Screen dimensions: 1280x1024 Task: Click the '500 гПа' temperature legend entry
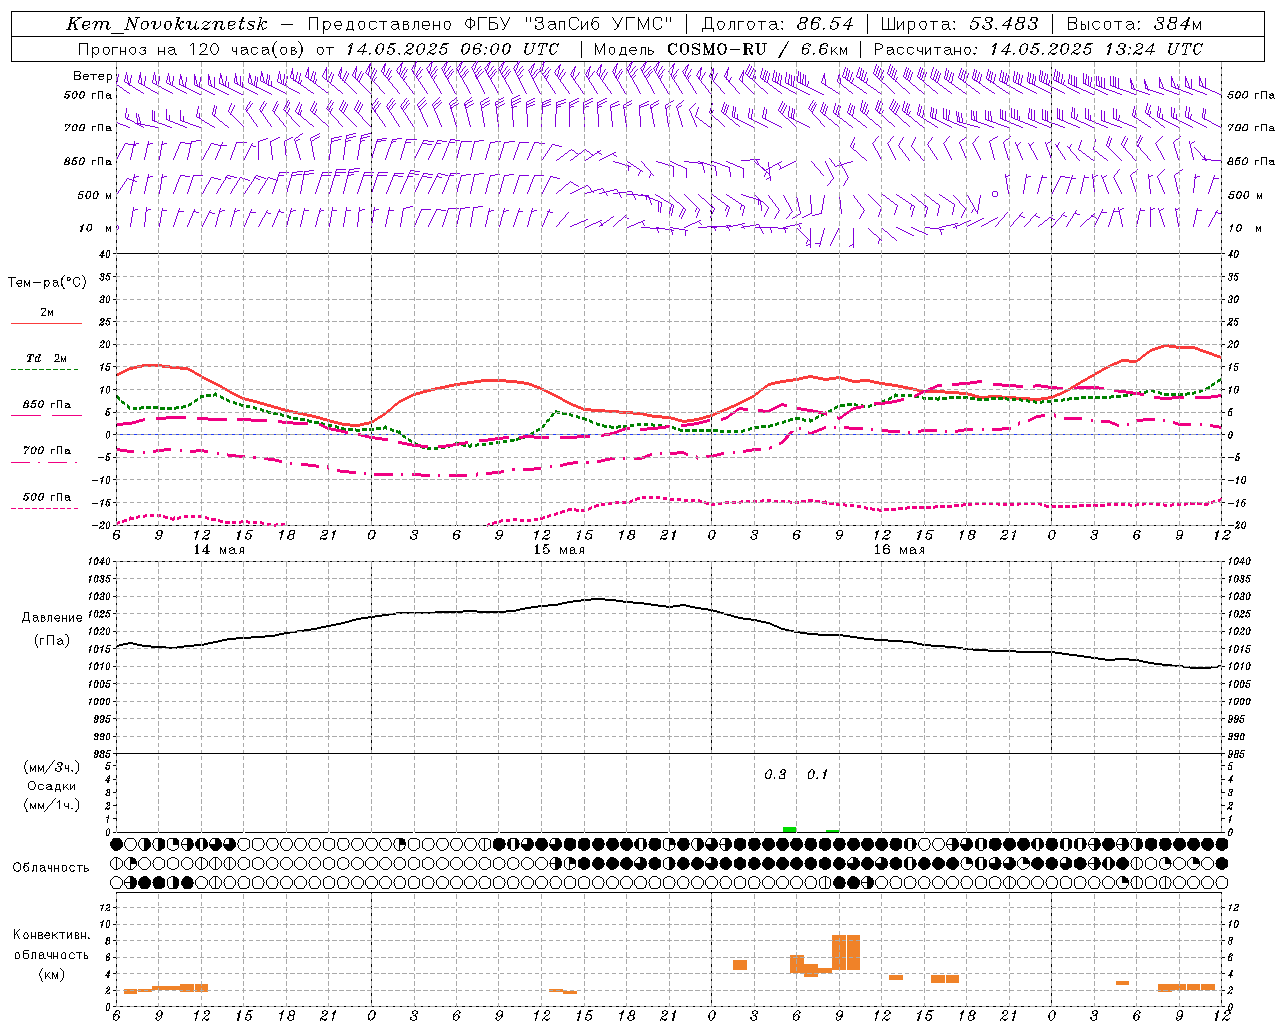click(47, 497)
